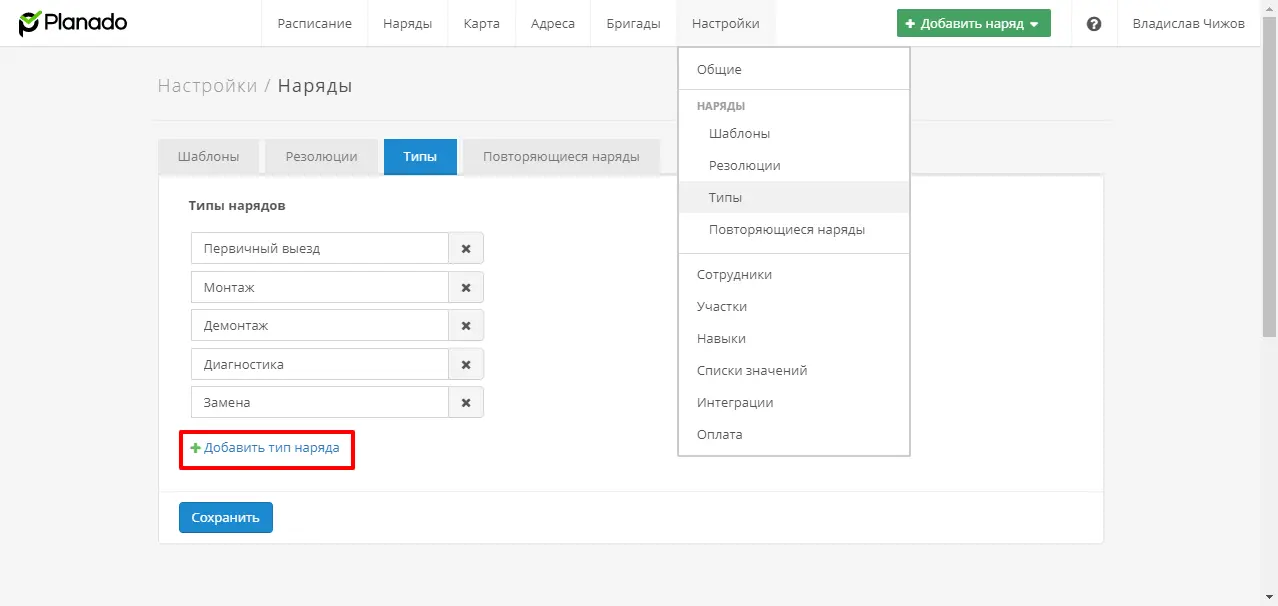Click into the Монтаж field
This screenshot has width=1278, height=606.
320,287
